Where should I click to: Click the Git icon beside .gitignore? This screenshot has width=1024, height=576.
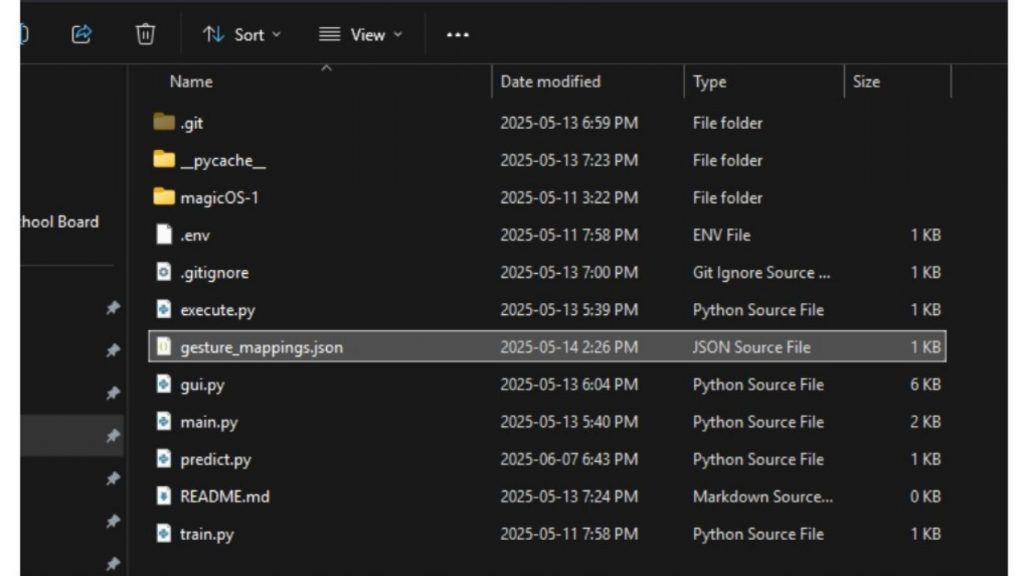pyautogui.click(x=163, y=272)
